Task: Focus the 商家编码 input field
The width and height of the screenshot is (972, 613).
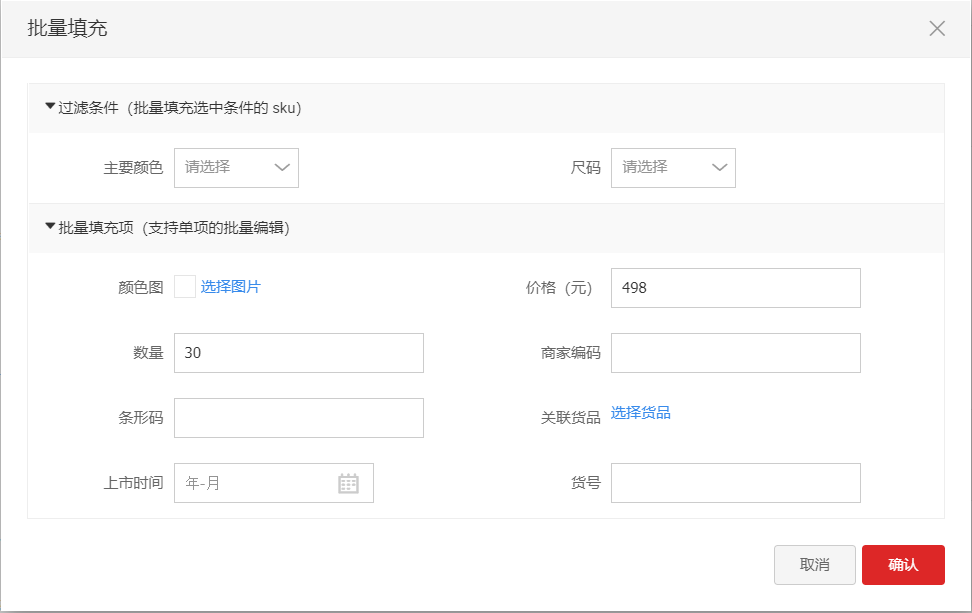Action: click(x=736, y=353)
